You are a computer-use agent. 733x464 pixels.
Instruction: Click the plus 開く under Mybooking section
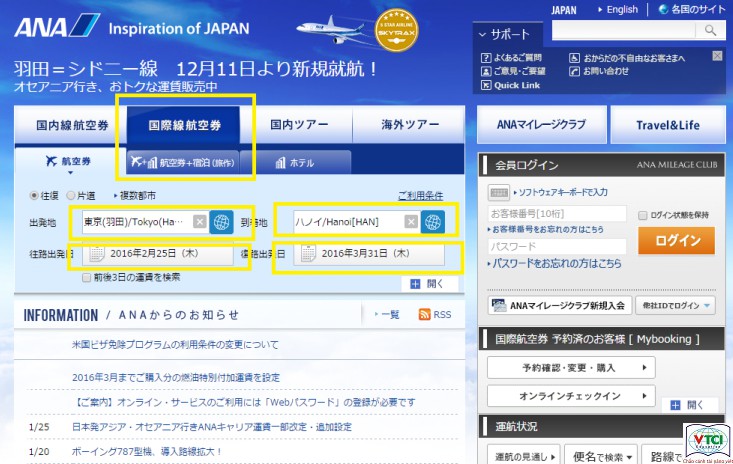coord(676,405)
